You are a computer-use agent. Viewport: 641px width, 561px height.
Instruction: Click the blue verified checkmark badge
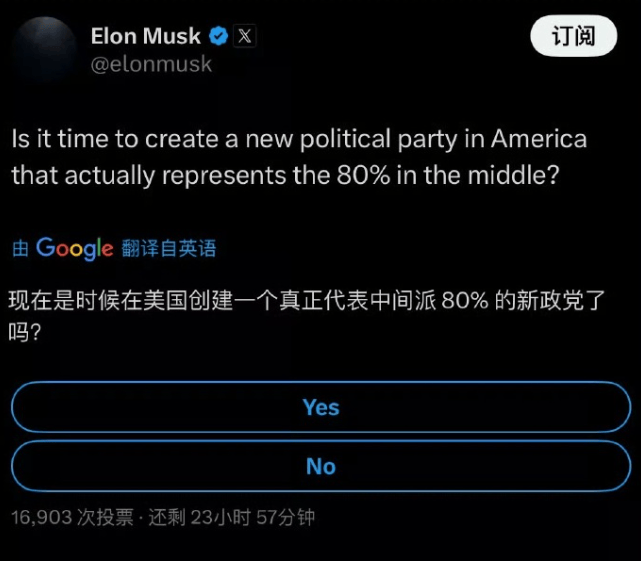(x=219, y=36)
